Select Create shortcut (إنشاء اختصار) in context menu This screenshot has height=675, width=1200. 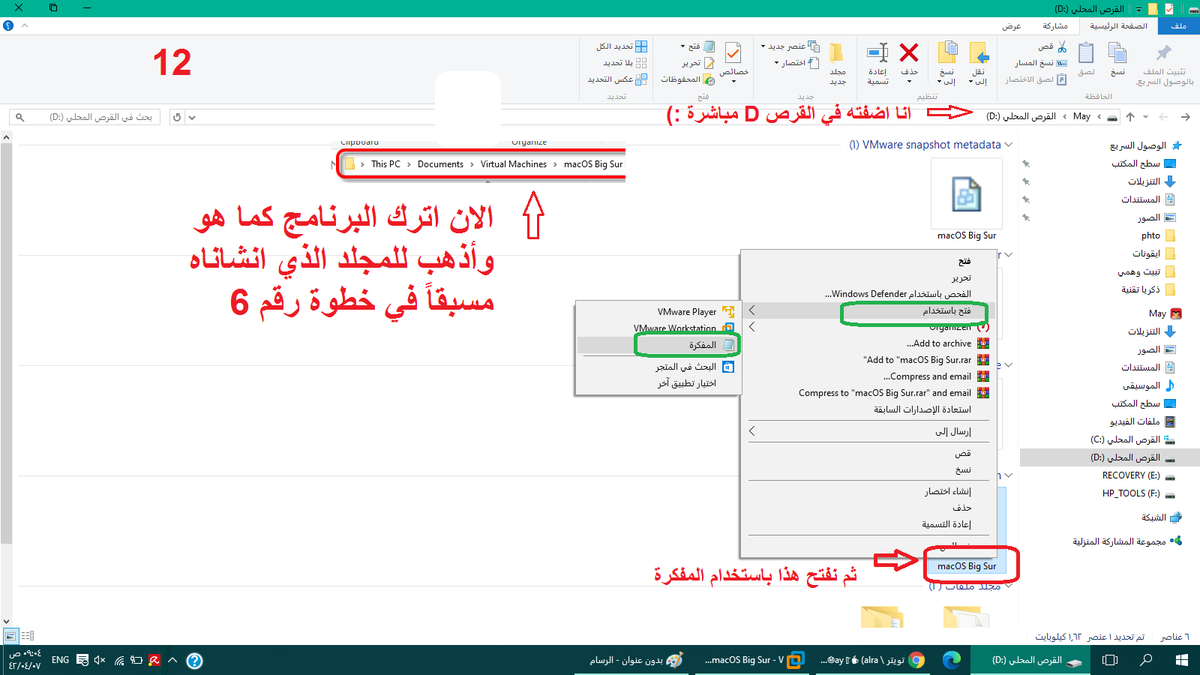pyautogui.click(x=866, y=491)
